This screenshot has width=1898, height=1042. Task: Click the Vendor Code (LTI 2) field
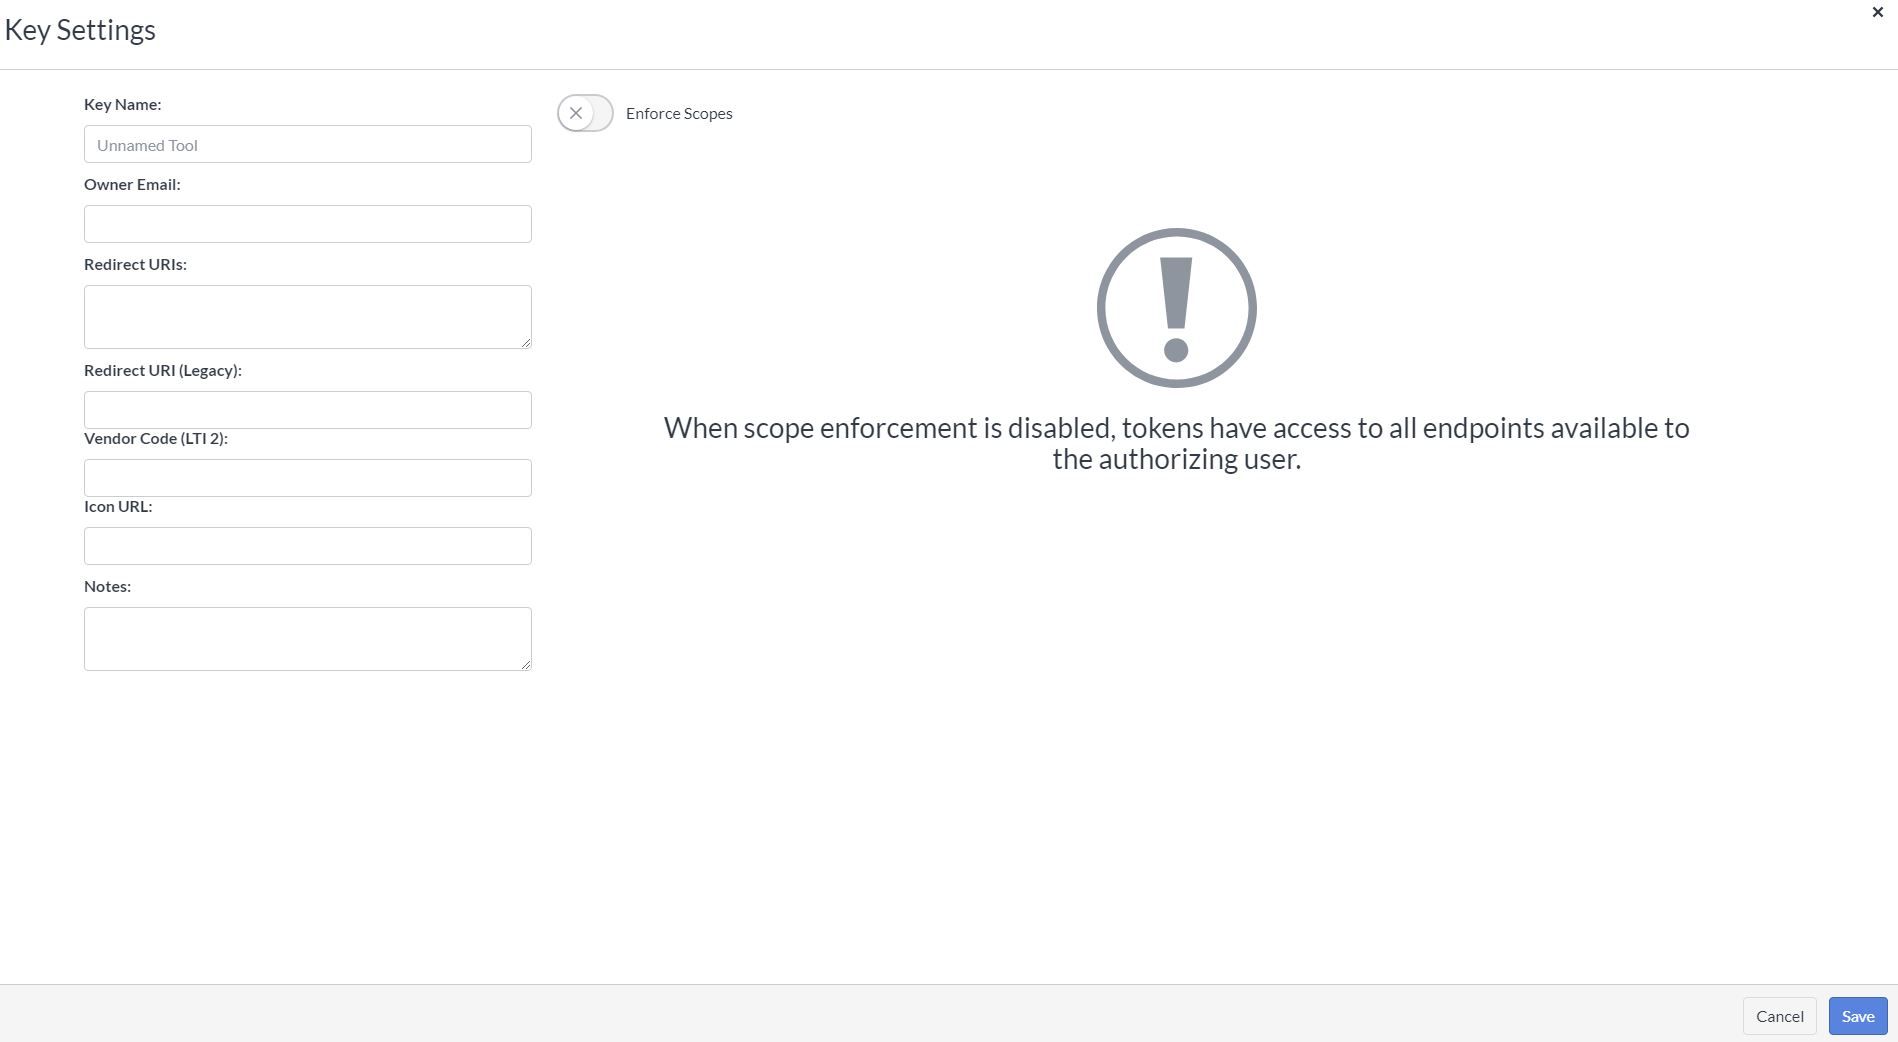click(308, 478)
